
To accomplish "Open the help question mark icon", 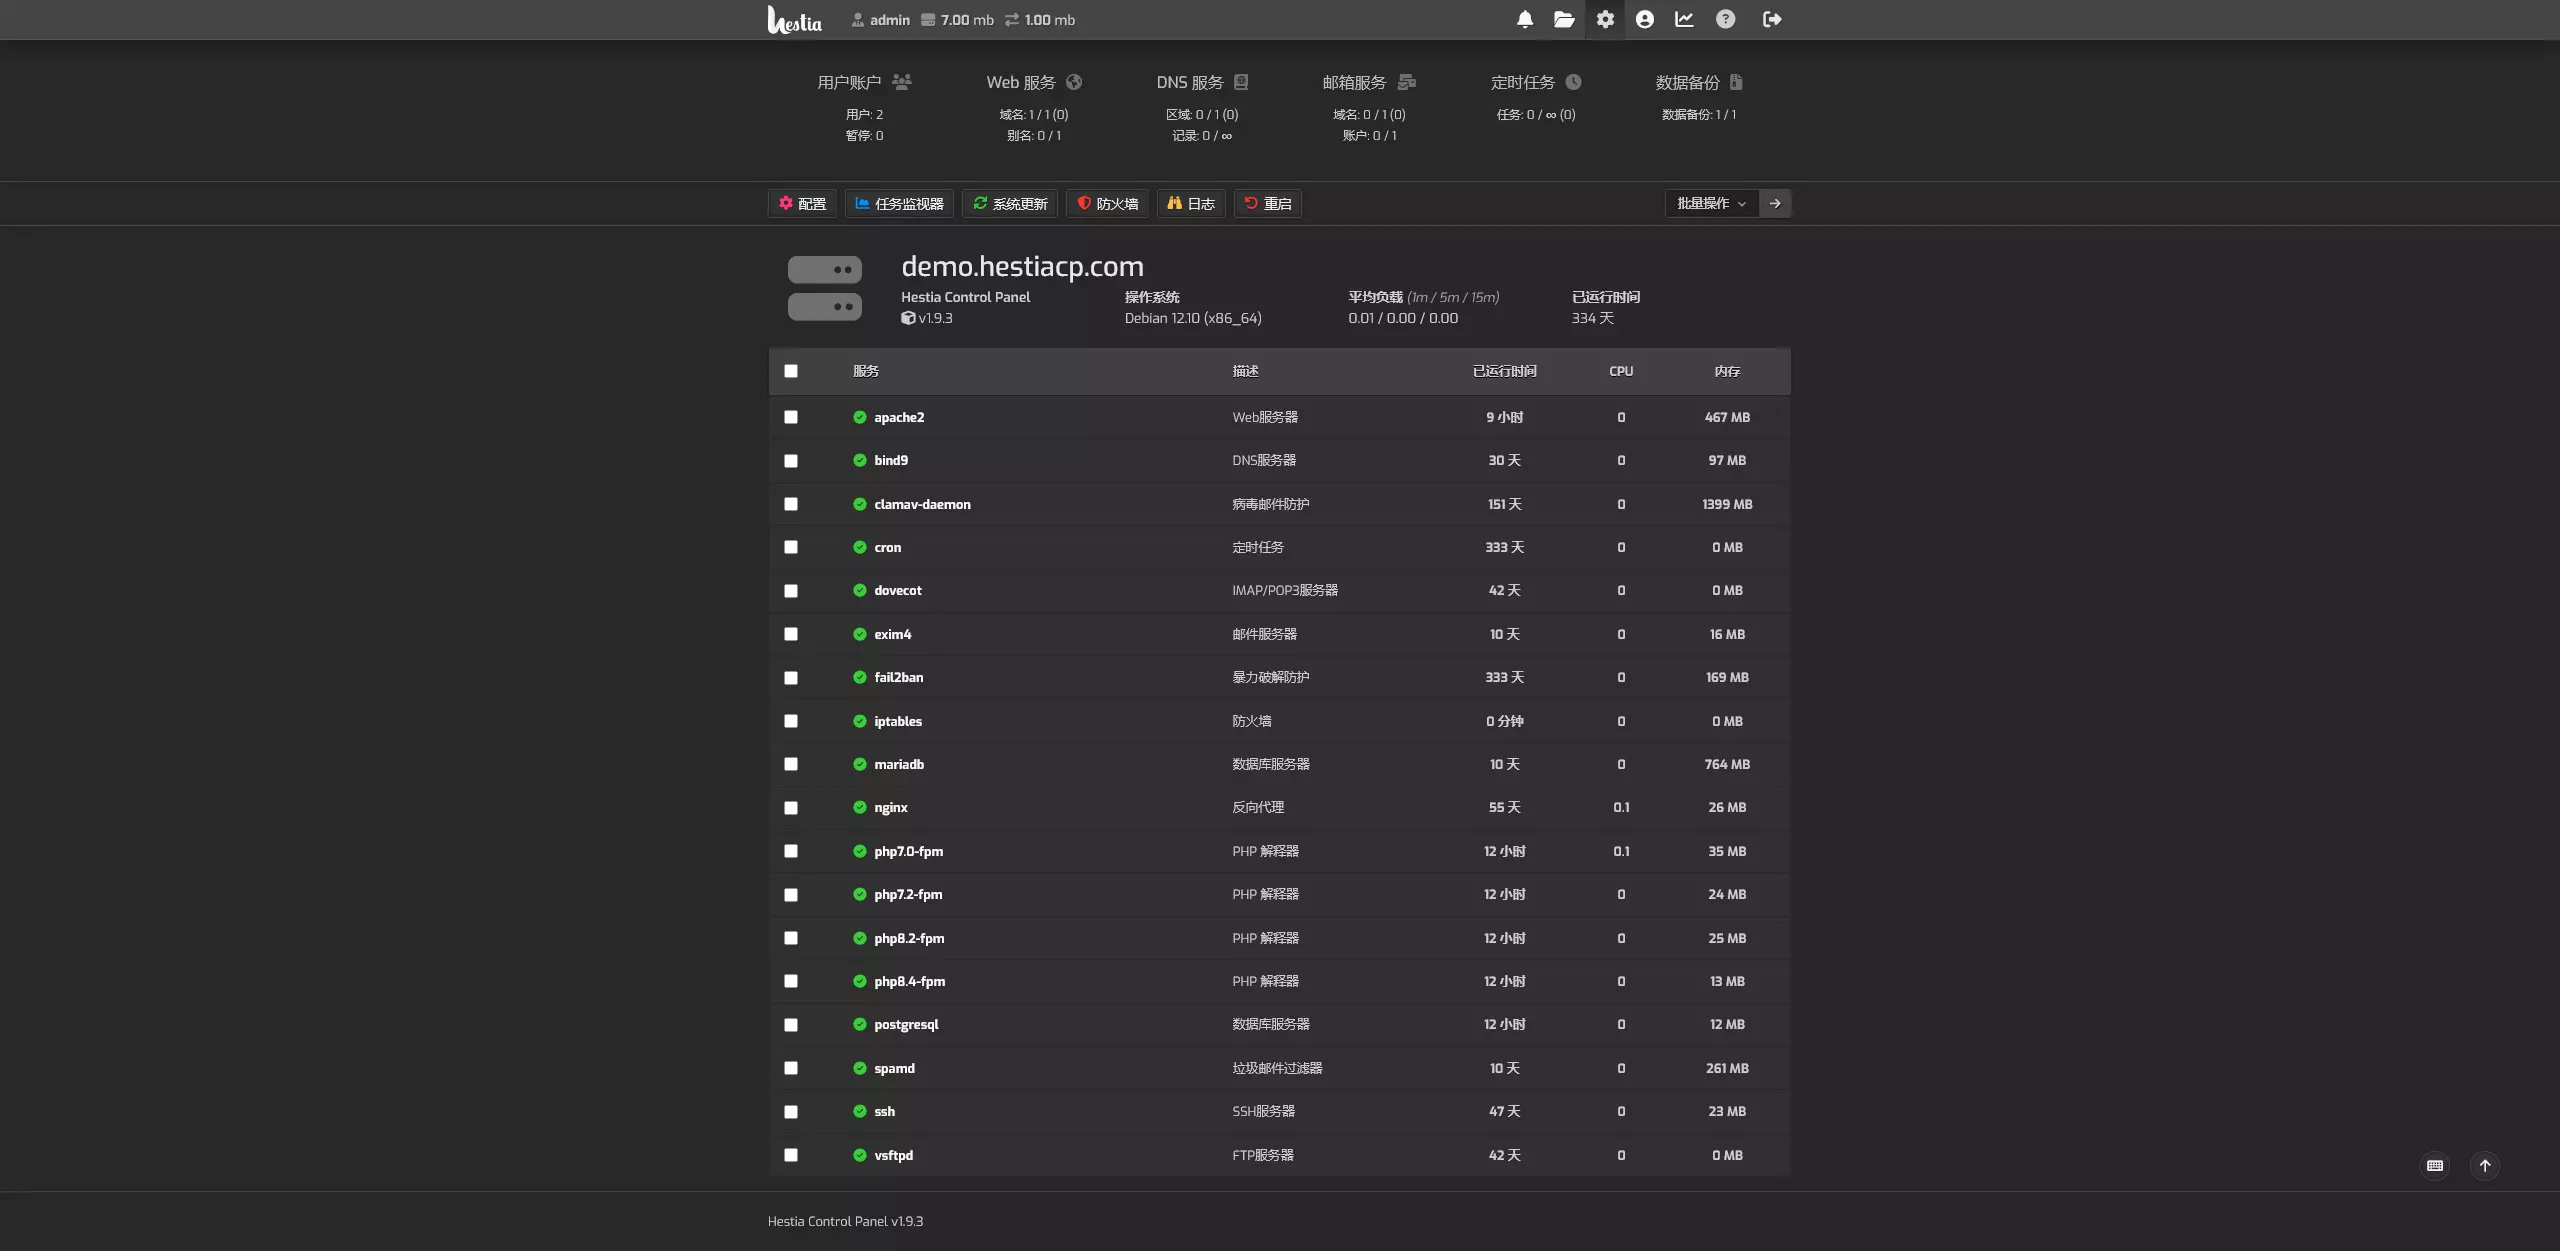I will tap(1725, 19).
